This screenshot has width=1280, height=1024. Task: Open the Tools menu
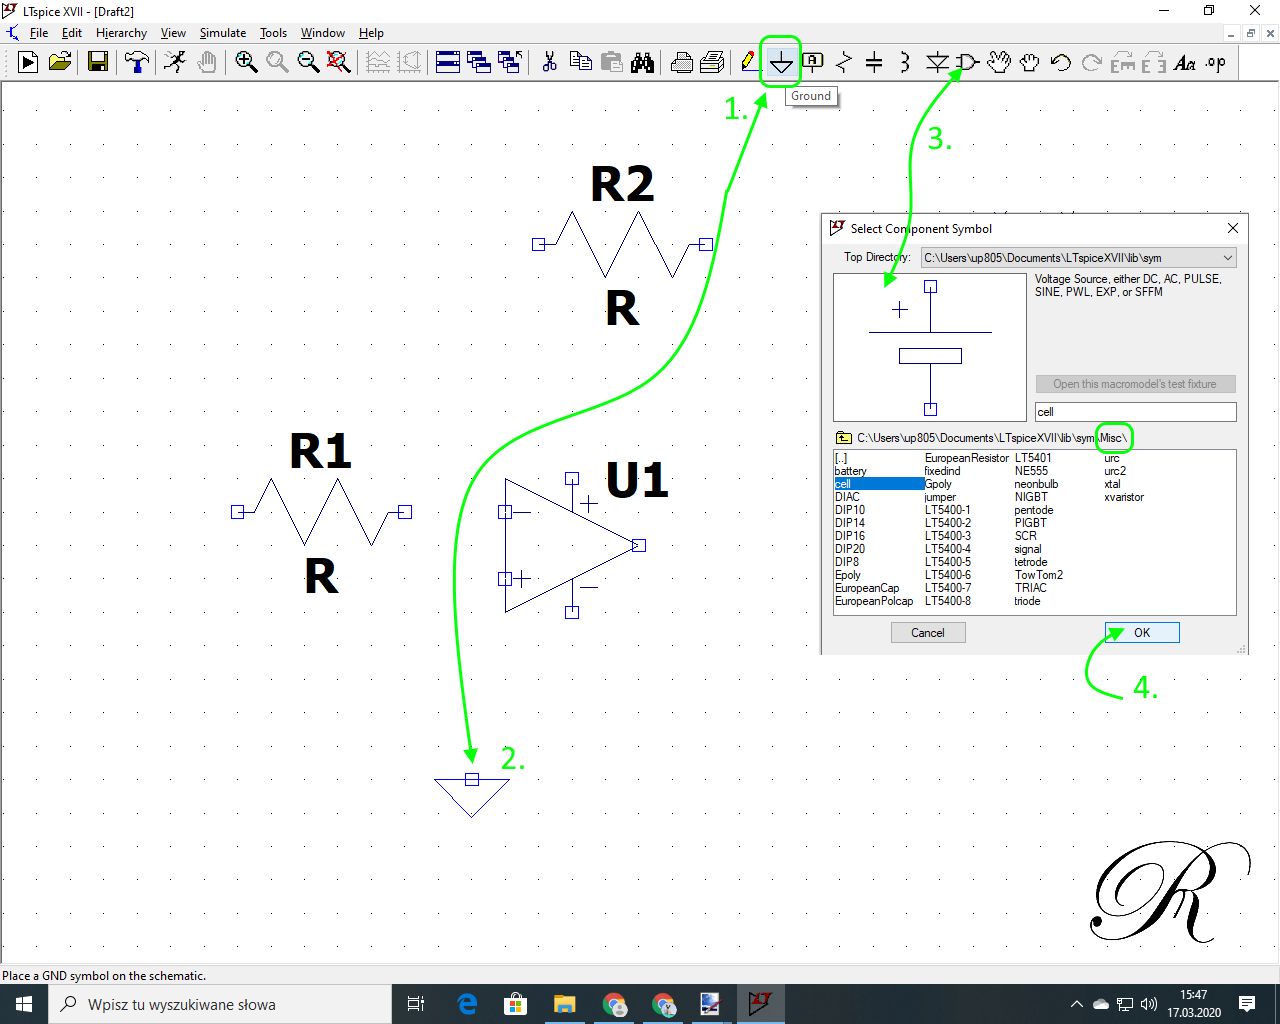273,33
